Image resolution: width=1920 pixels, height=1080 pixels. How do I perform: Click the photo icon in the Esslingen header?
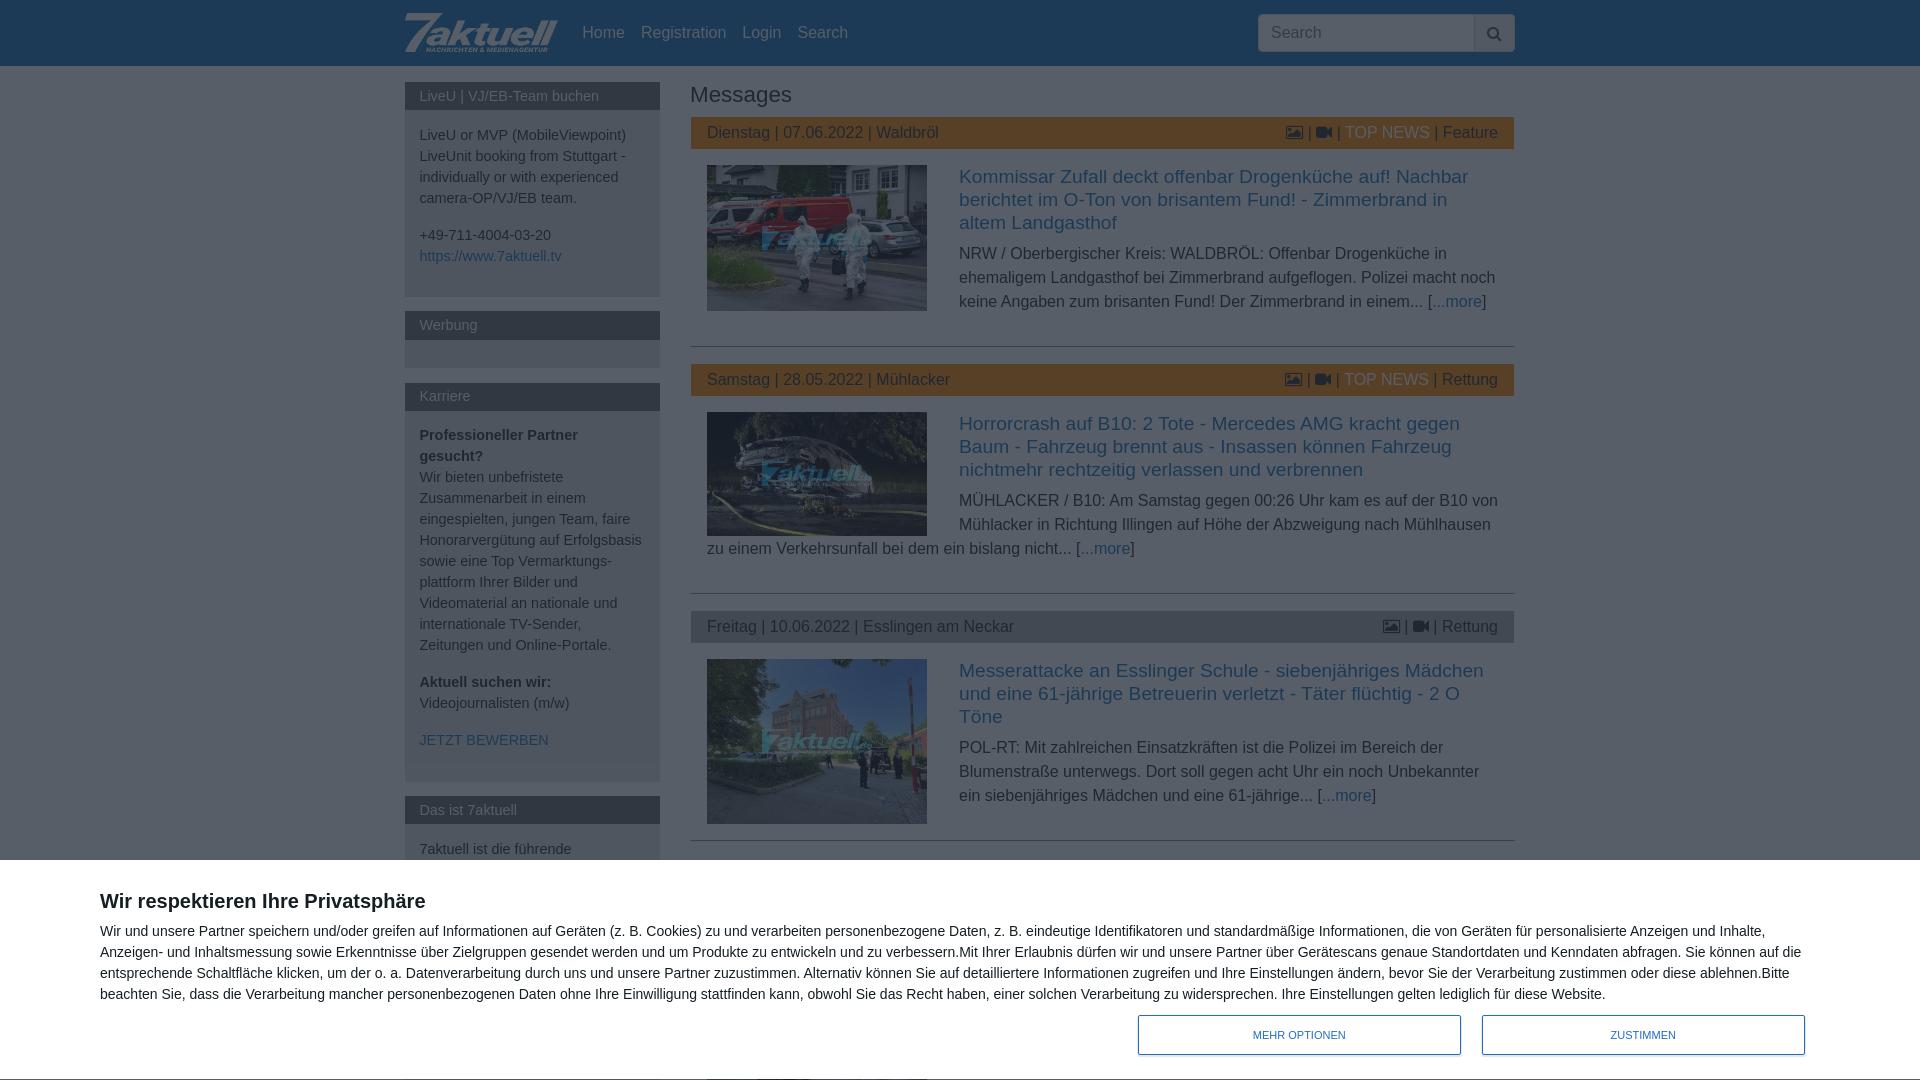(x=1391, y=626)
